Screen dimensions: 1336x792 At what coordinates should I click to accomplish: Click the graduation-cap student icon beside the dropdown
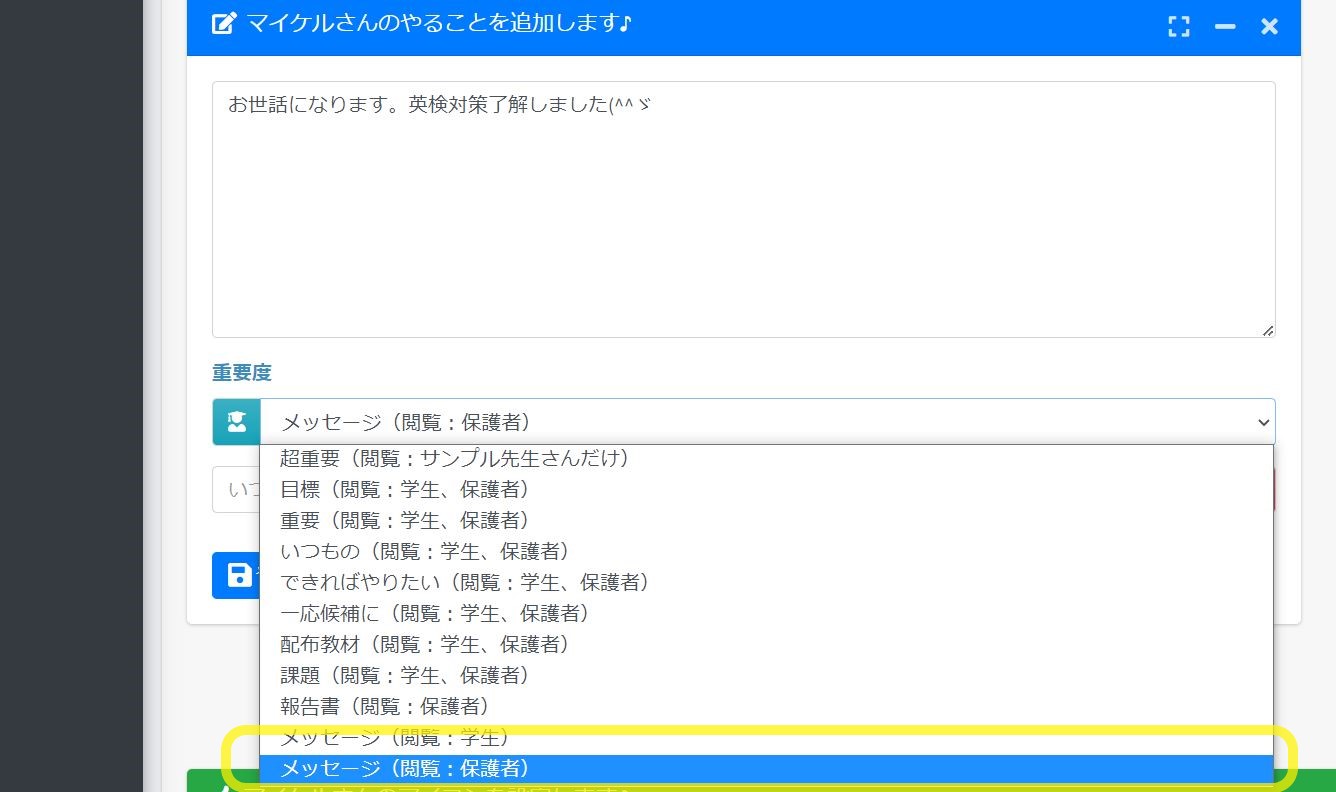(234, 421)
